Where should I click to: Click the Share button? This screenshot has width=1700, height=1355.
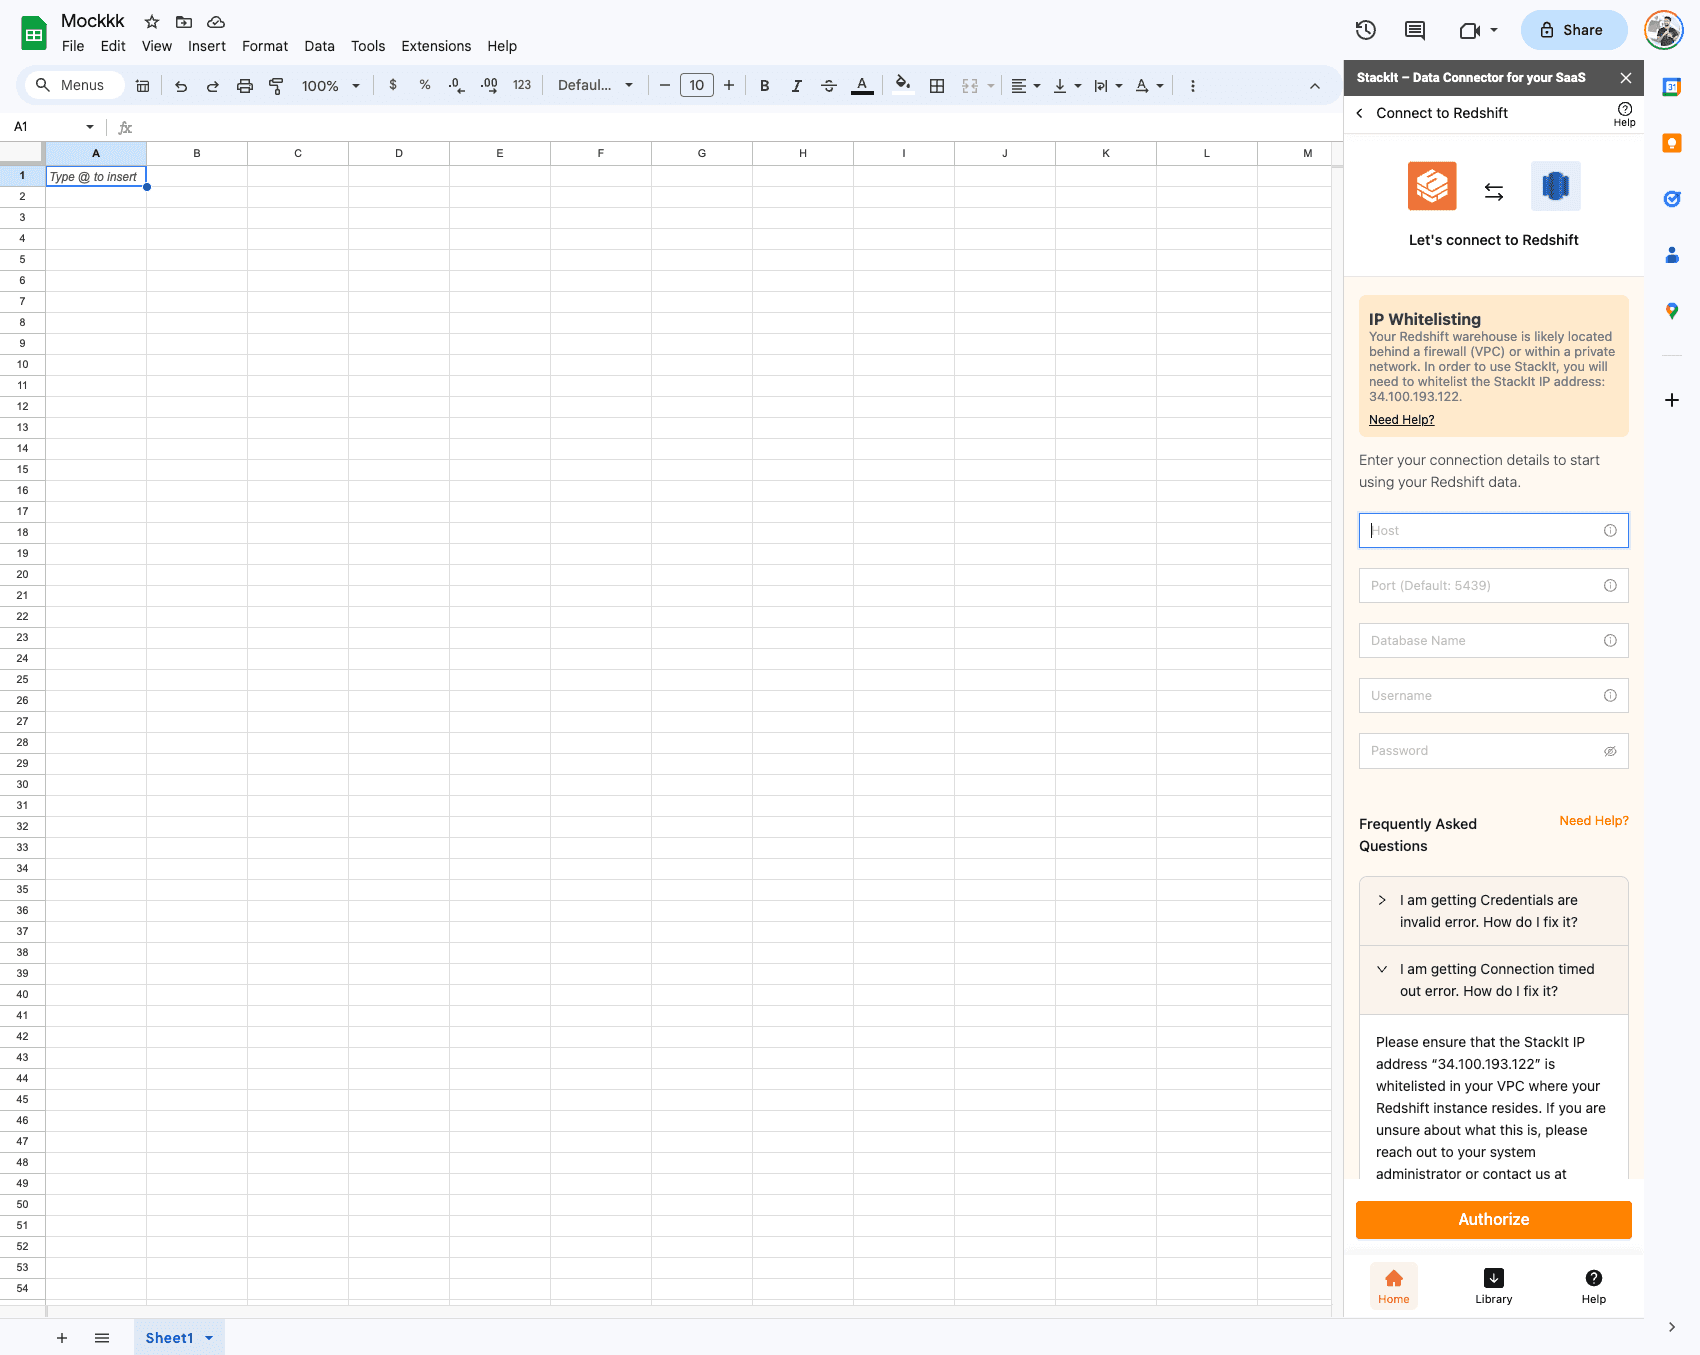pyautogui.click(x=1574, y=30)
